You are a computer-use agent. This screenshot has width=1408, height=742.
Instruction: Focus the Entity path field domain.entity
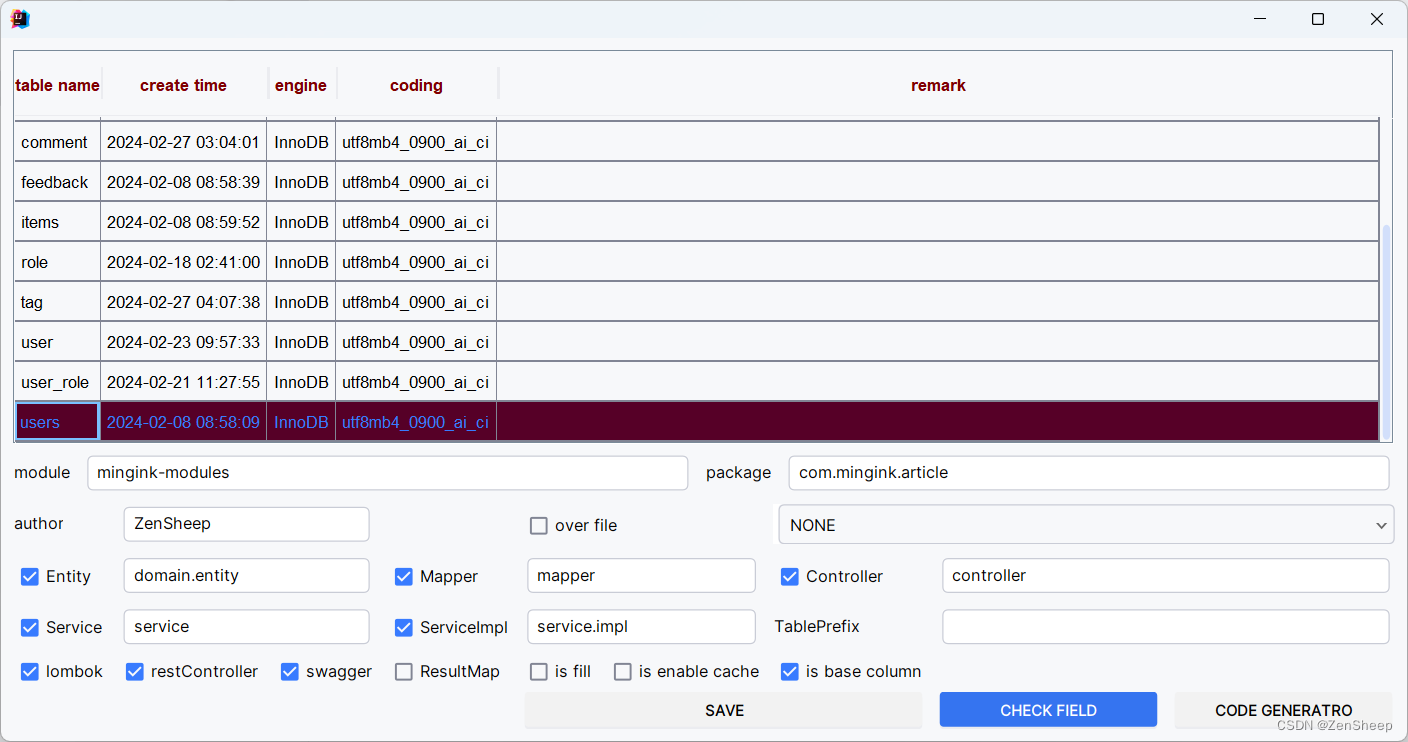coord(246,575)
